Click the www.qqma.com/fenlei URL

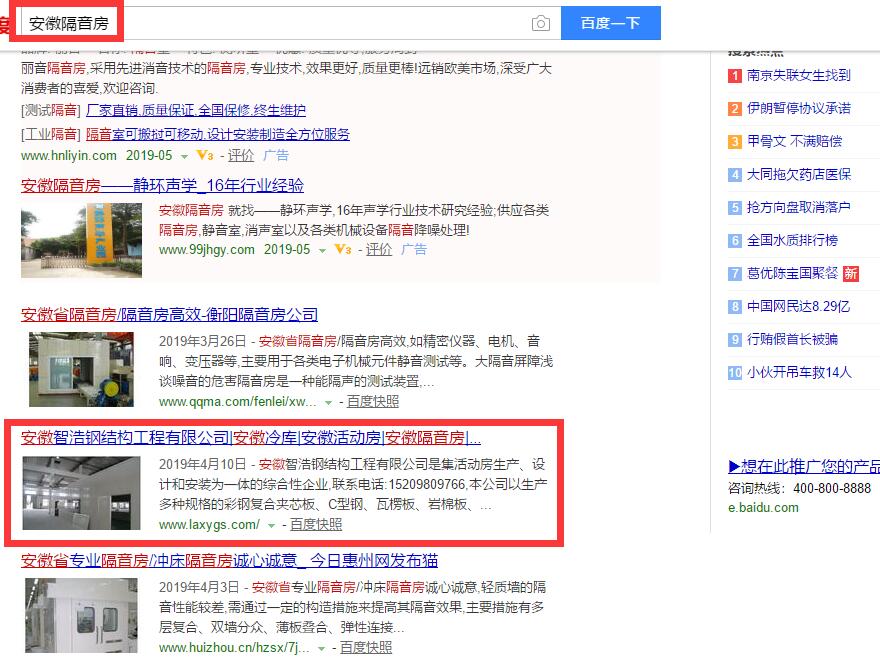click(237, 402)
